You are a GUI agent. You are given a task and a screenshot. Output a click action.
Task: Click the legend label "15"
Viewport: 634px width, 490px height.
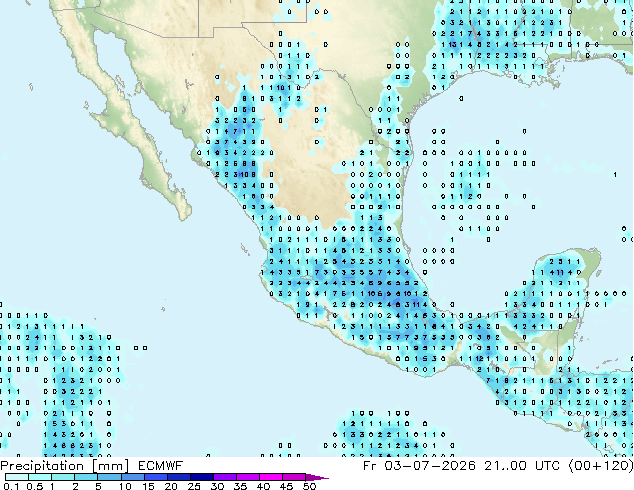pyautogui.click(x=148, y=486)
